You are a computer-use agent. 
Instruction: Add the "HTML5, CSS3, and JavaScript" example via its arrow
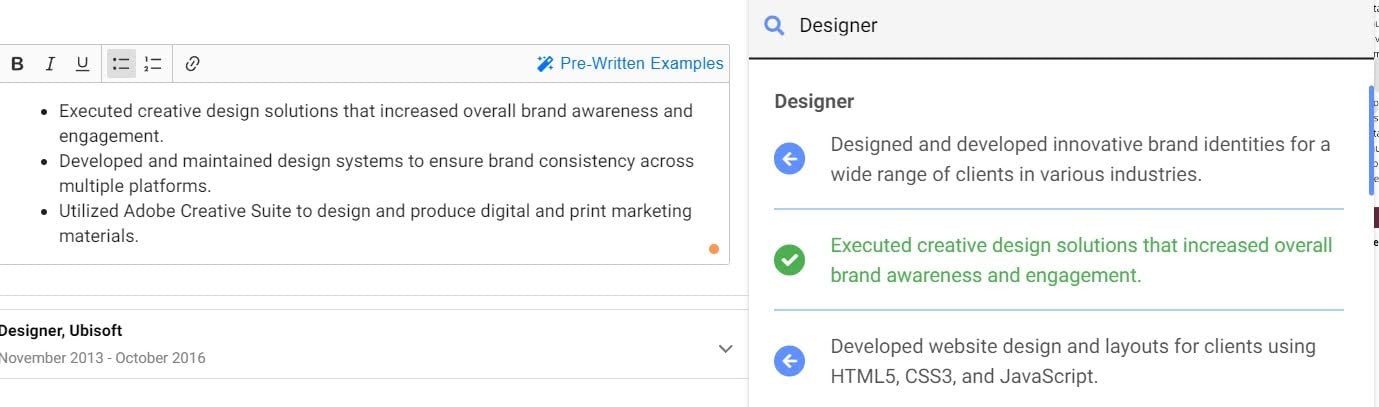pyautogui.click(x=789, y=361)
